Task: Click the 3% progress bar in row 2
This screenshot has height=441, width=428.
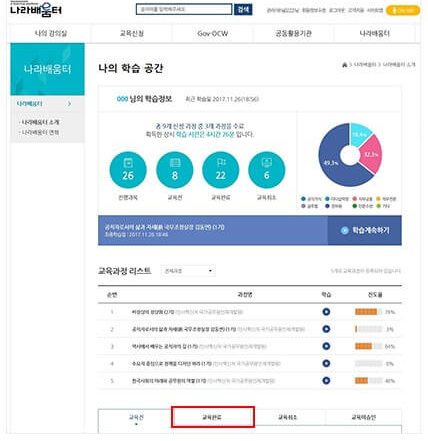Action: (369, 329)
